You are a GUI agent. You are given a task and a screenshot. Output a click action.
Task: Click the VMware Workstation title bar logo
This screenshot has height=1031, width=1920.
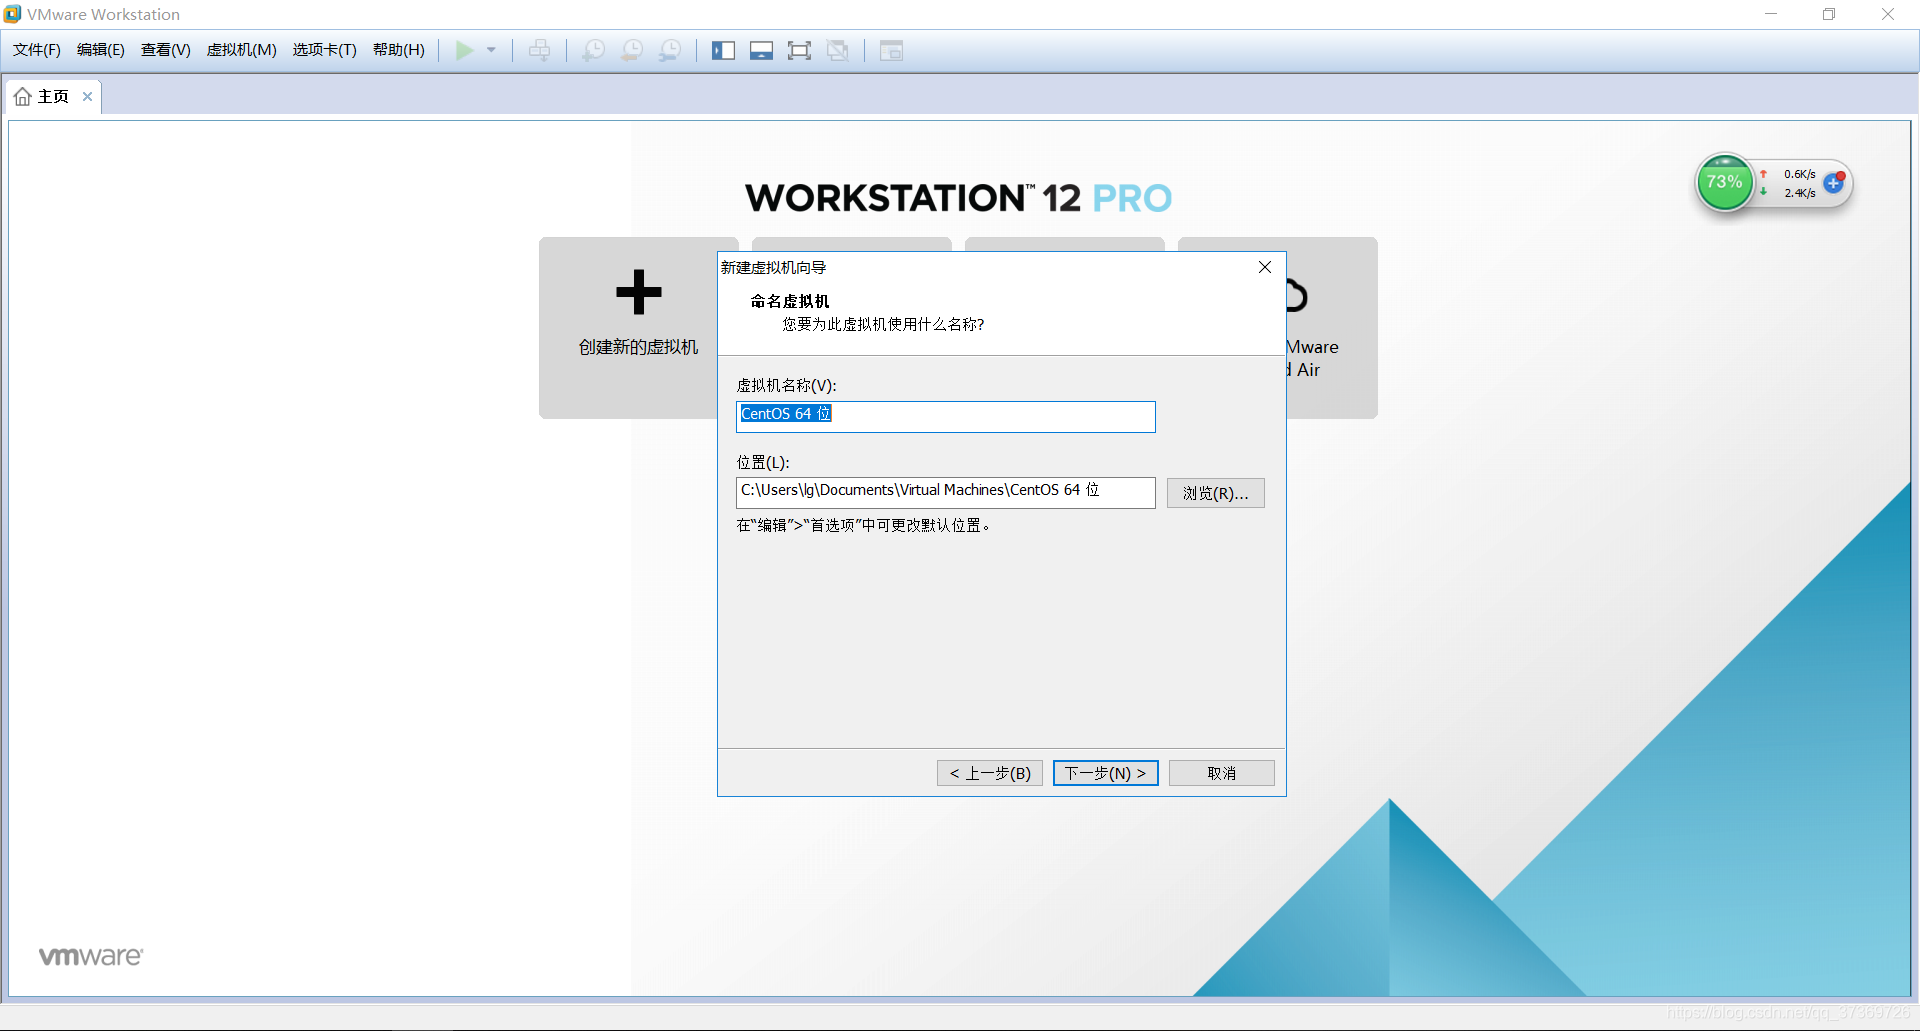point(12,14)
